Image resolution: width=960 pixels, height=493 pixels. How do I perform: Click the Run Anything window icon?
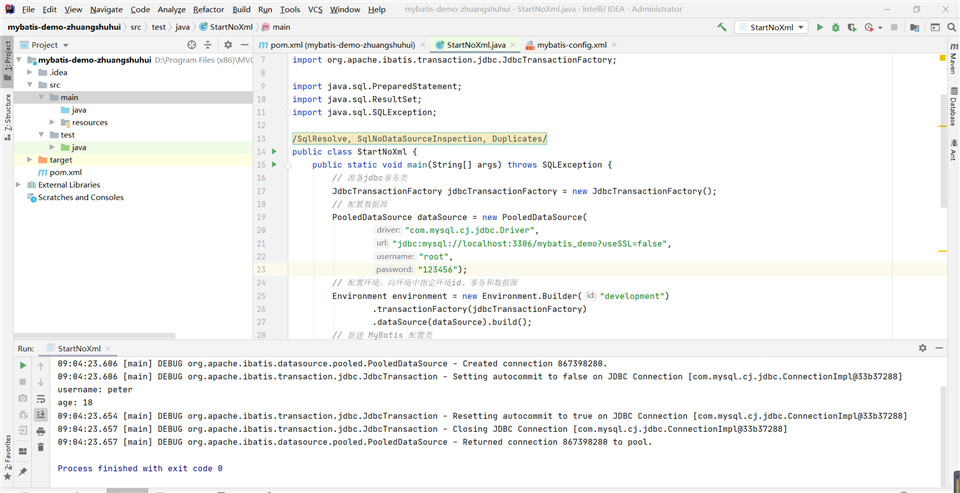(x=936, y=28)
